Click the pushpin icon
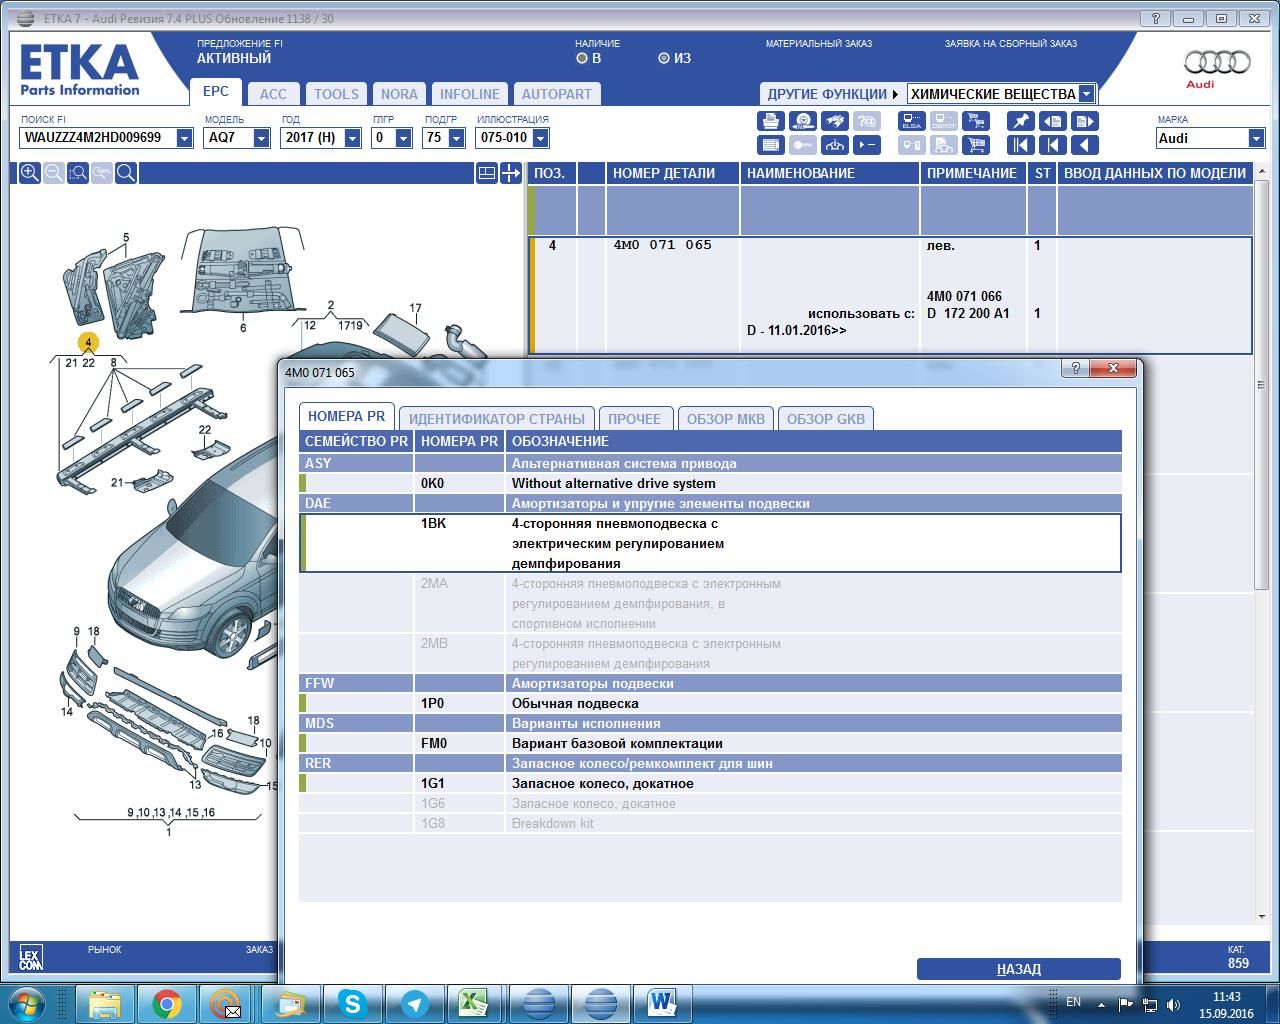Viewport: 1280px width, 1024px height. (x=1020, y=121)
